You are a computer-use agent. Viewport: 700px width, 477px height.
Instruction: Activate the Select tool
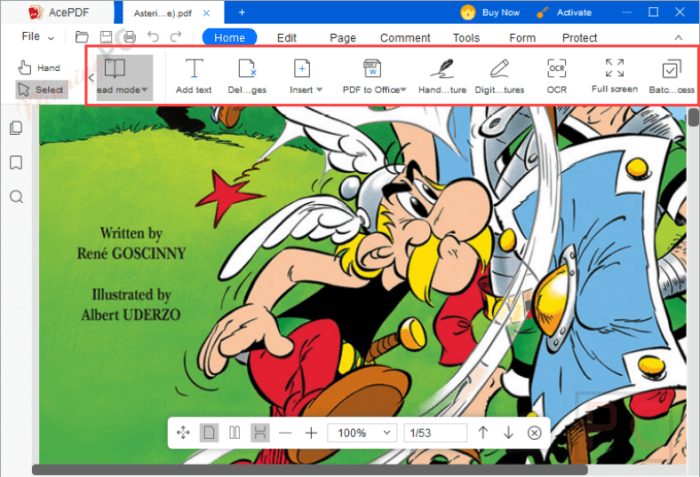click(42, 90)
